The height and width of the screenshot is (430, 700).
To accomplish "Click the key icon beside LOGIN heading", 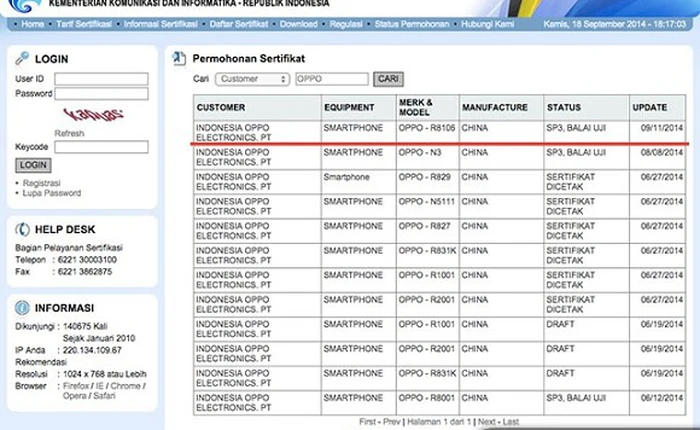I will pyautogui.click(x=23, y=60).
